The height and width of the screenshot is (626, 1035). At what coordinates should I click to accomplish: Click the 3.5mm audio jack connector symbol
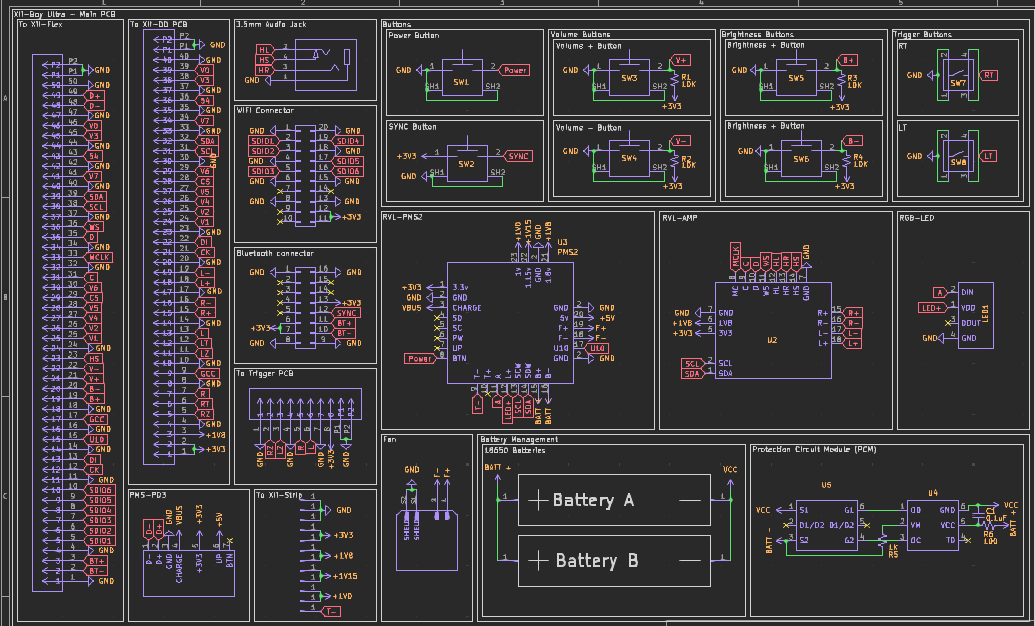[x=325, y=63]
